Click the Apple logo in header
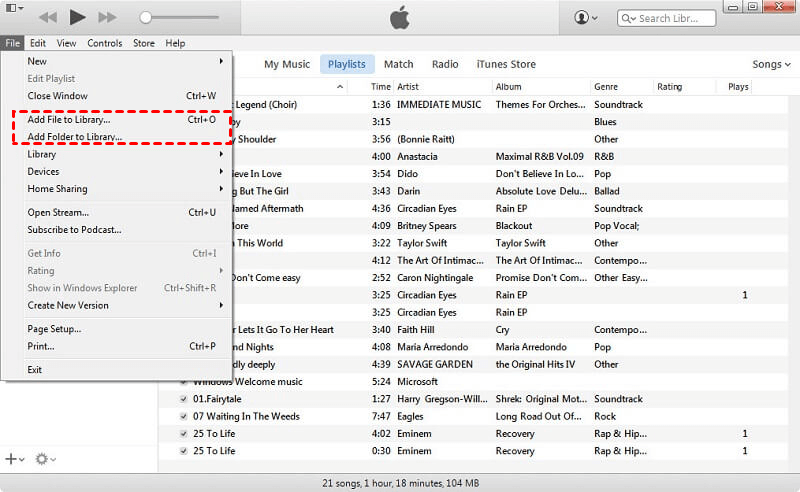This screenshot has height=492, width=800. coord(399,18)
